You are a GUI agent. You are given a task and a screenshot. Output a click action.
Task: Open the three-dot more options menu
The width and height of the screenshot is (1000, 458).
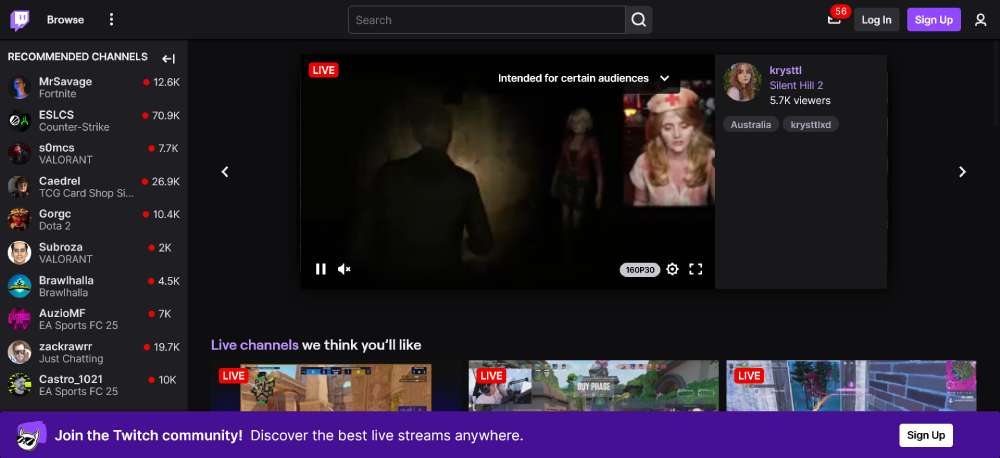pos(111,20)
